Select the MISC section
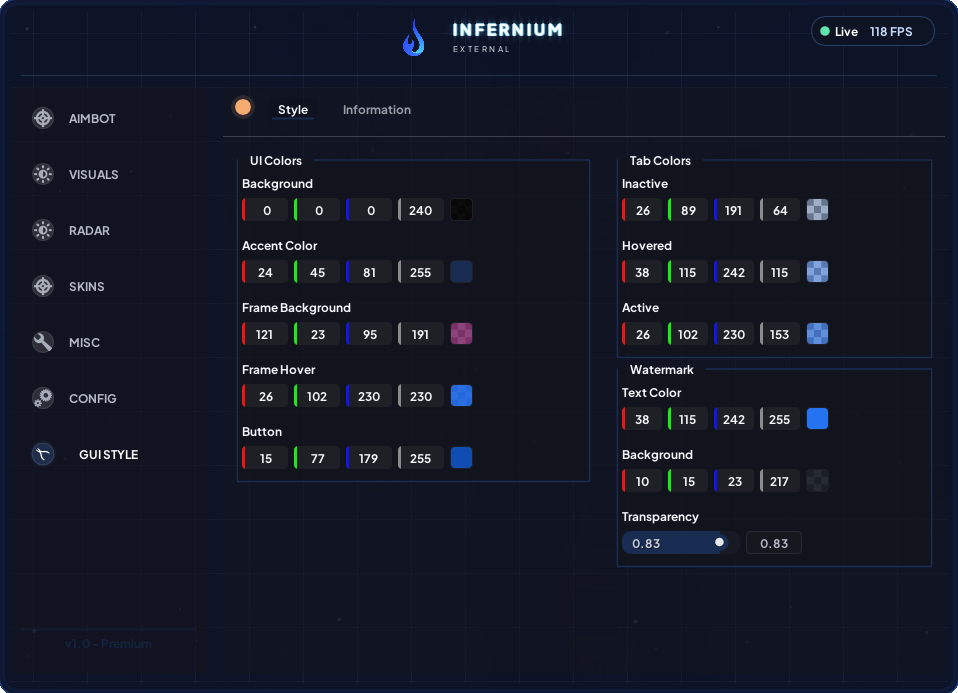This screenshot has width=958, height=693. [84, 343]
